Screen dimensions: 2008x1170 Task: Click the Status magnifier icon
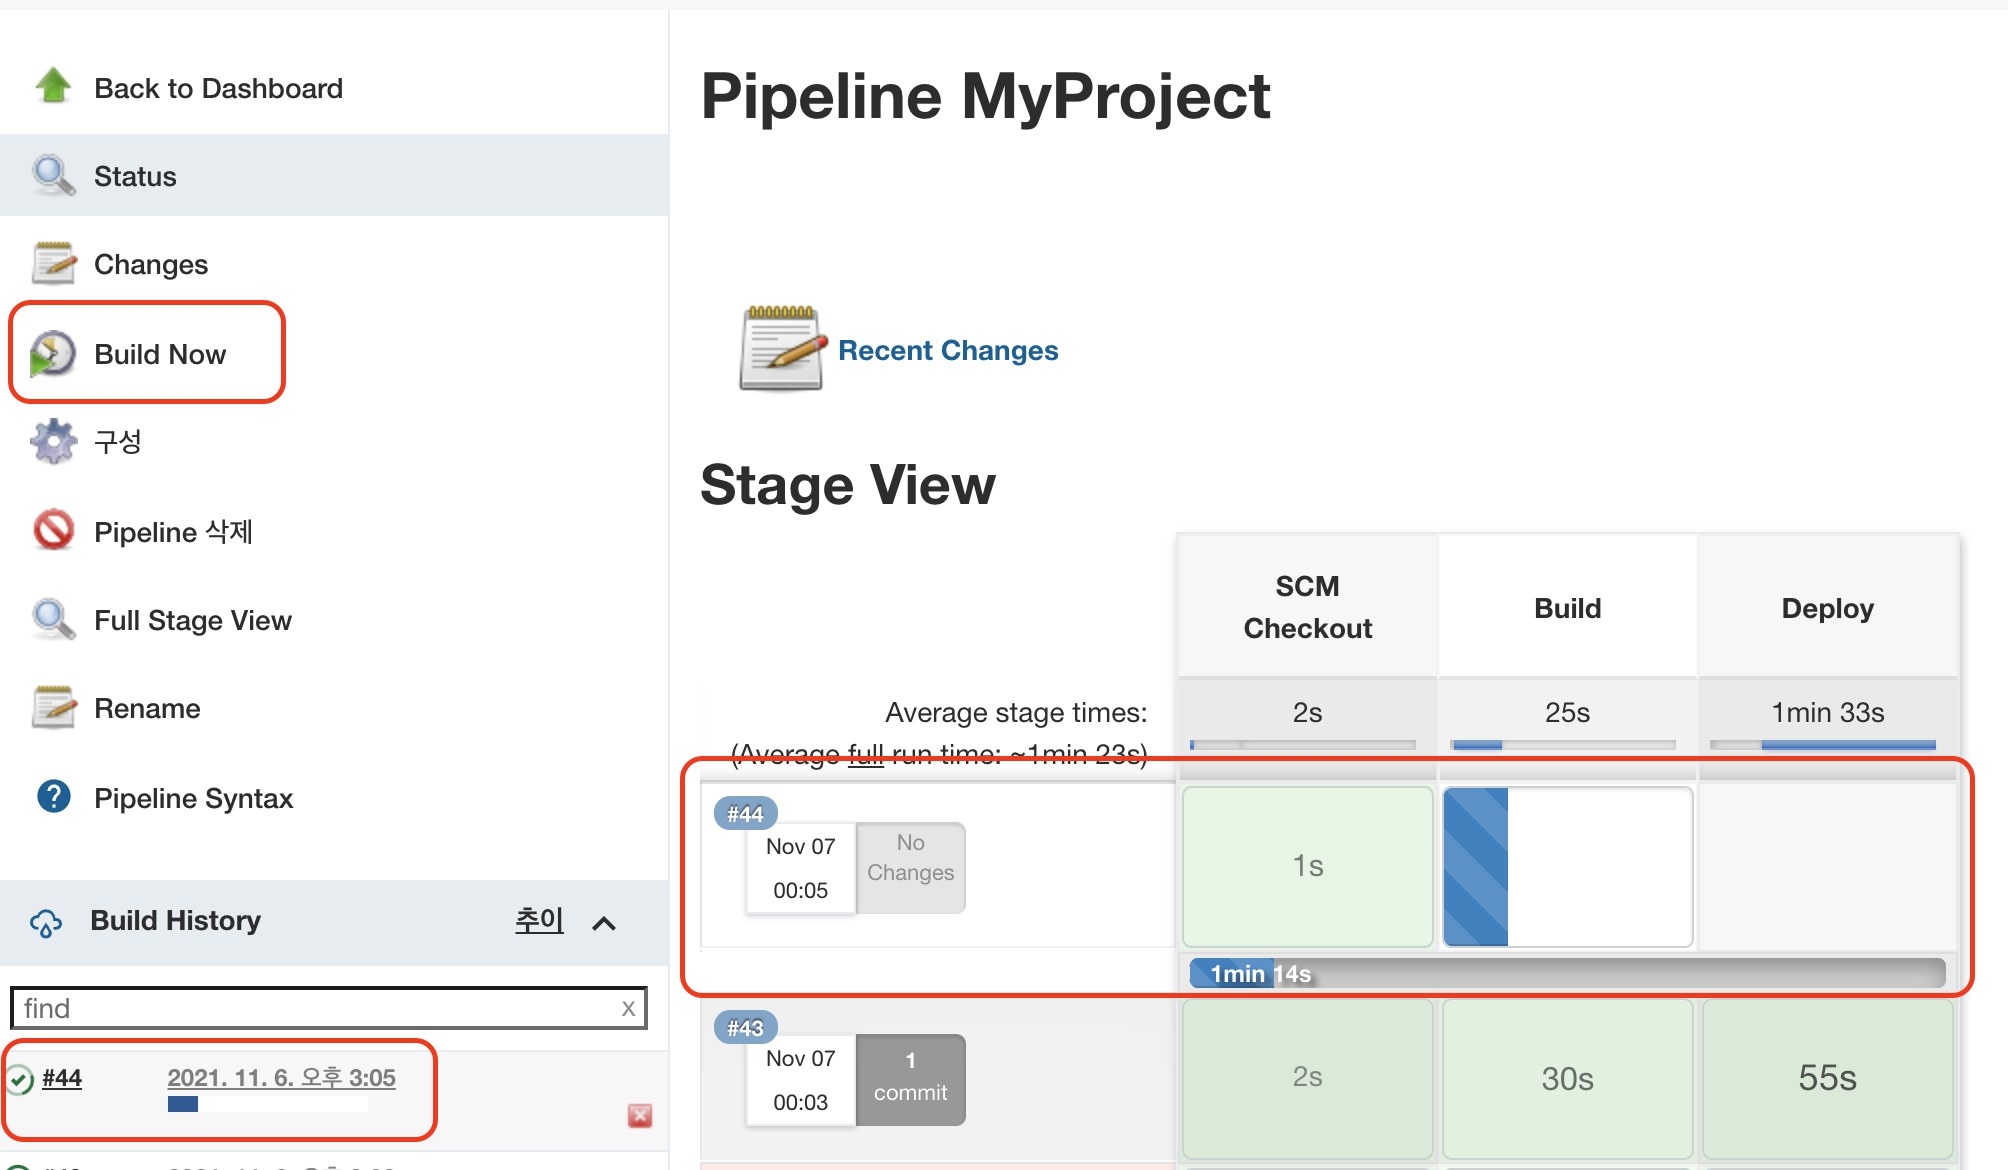coord(53,175)
